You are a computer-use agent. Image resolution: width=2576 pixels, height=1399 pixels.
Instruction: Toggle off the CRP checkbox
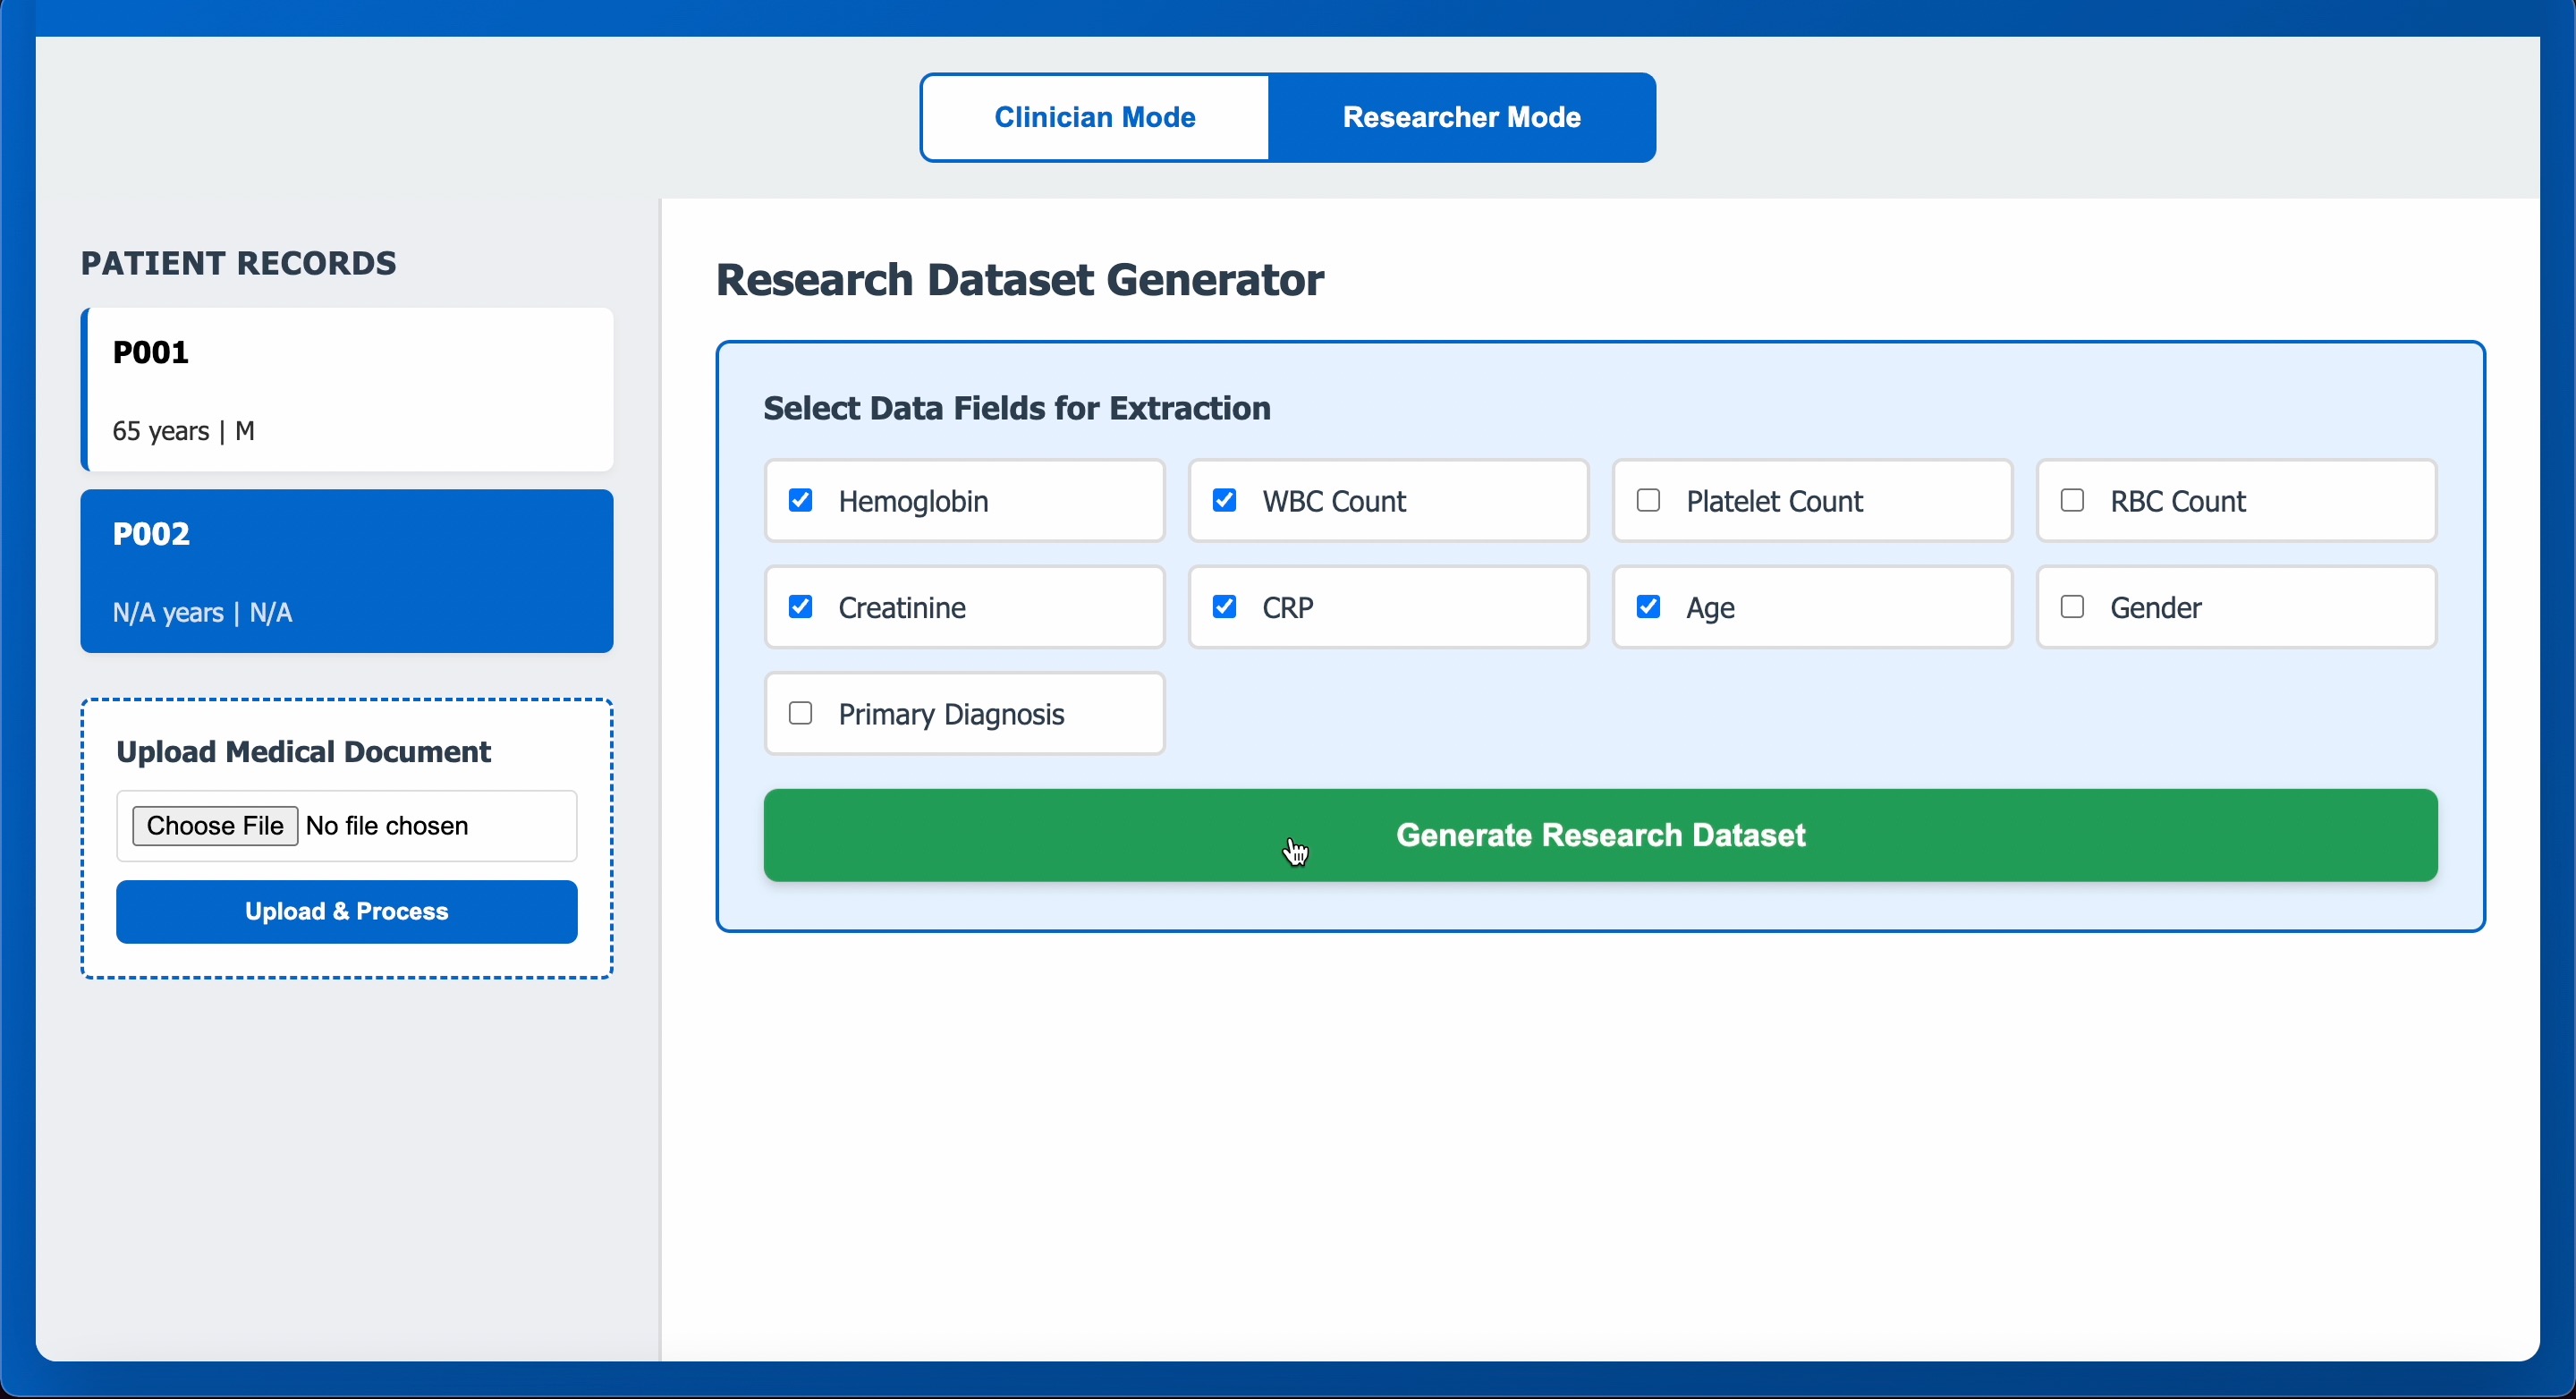point(1224,607)
